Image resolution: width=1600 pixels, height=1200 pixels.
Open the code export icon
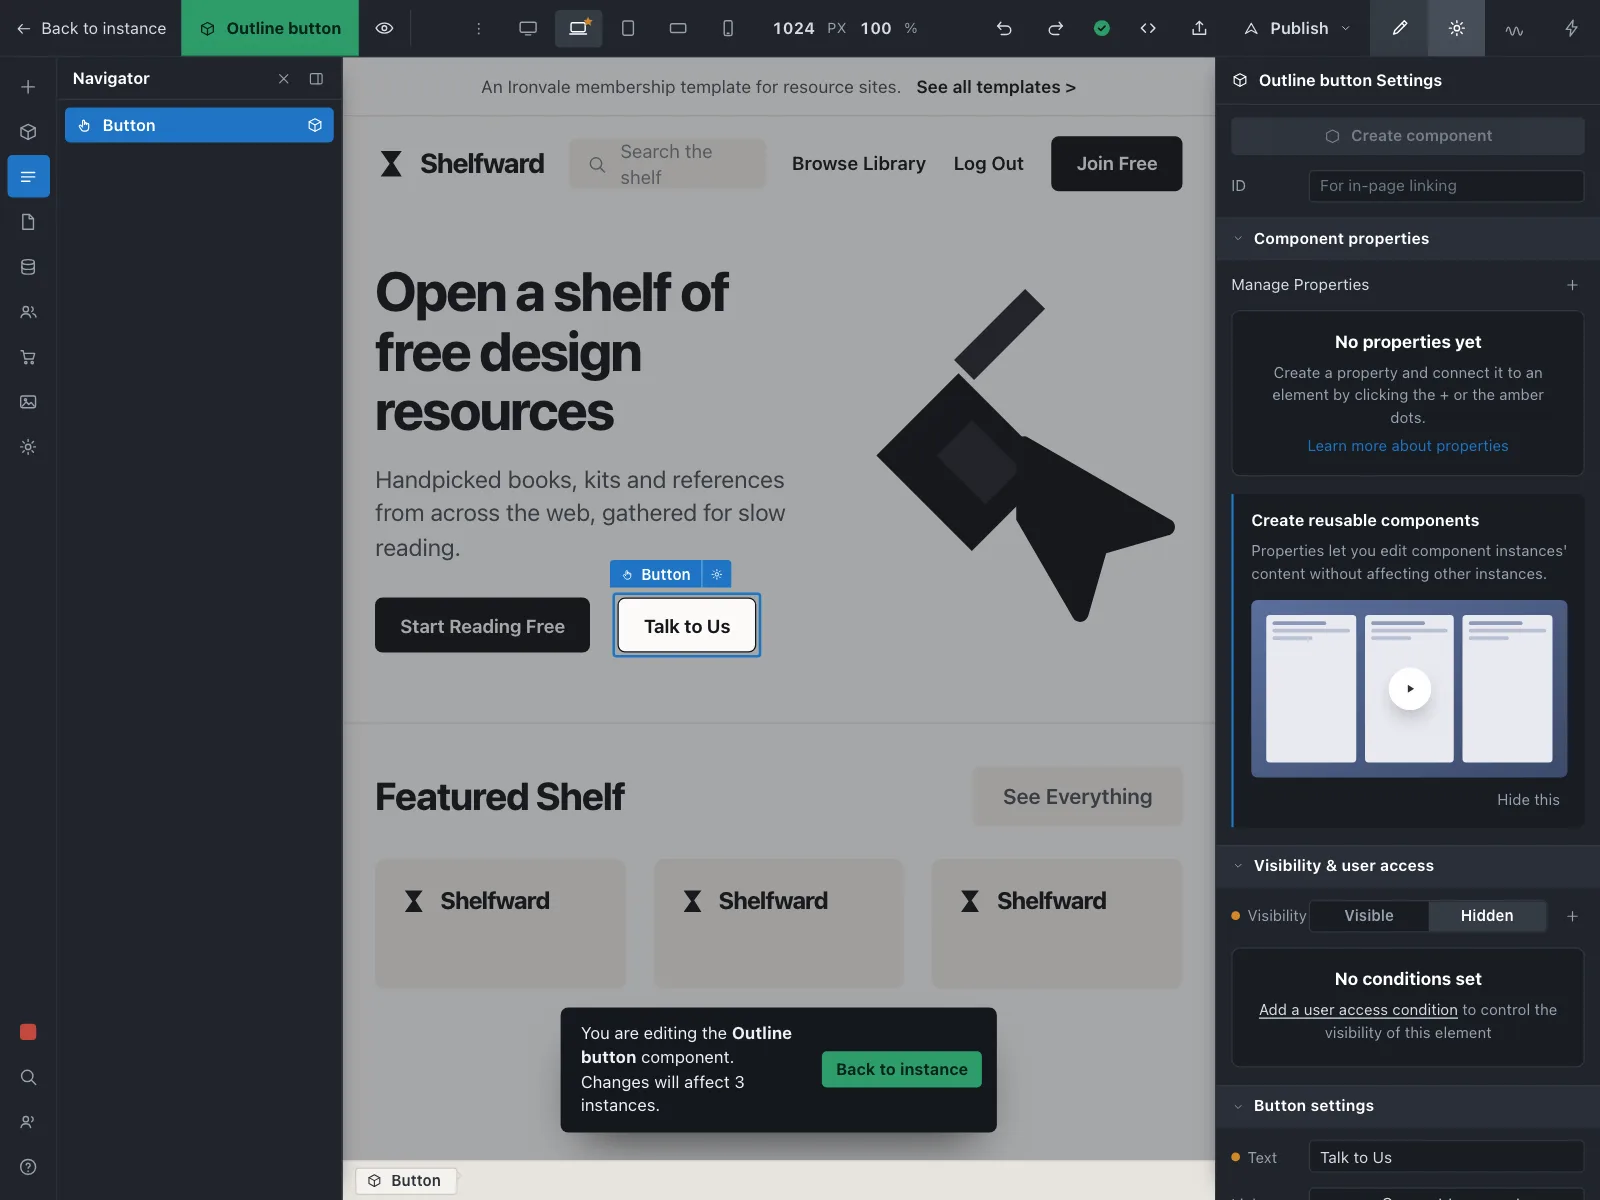pyautogui.click(x=1148, y=28)
